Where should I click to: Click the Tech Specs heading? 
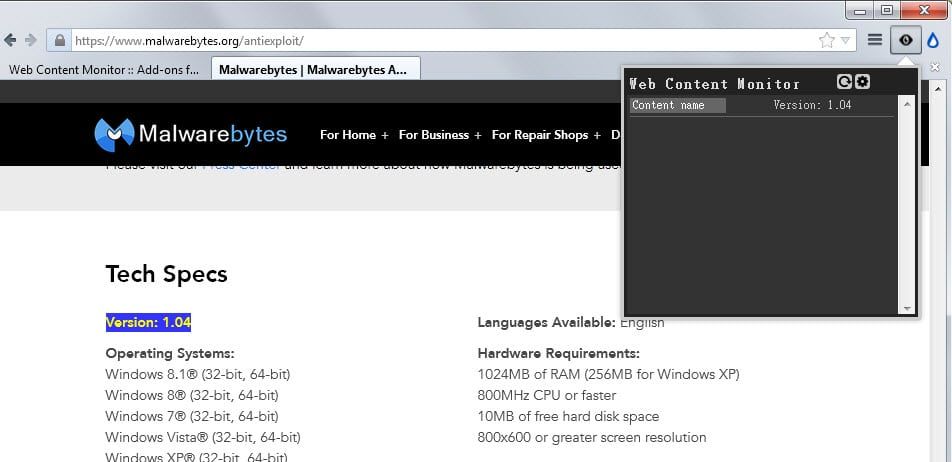point(166,274)
